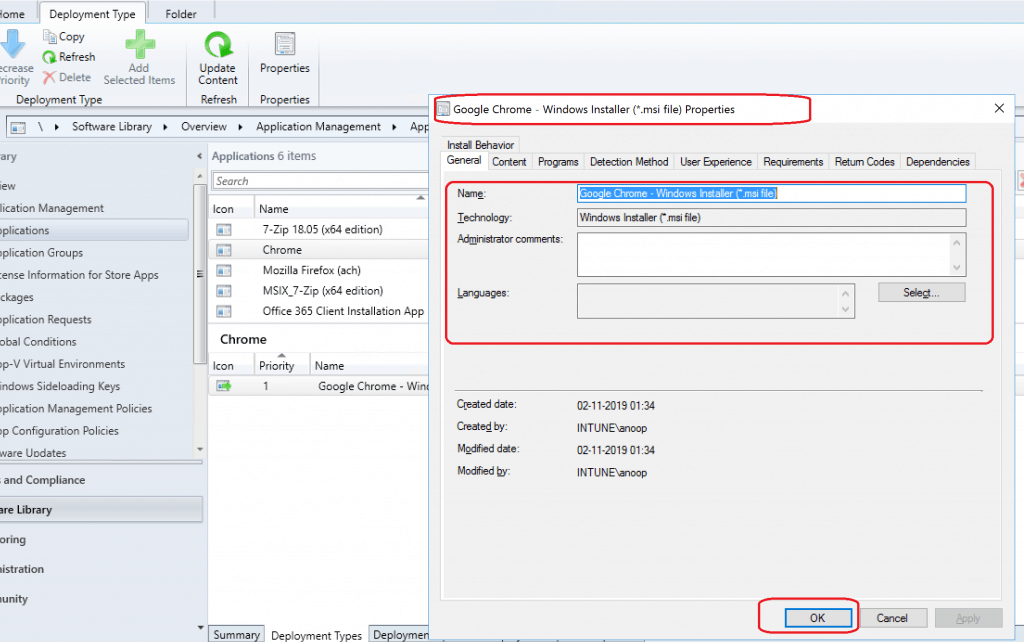The width and height of the screenshot is (1024, 642).
Task: Click the green Refresh icon in ribbon
Action: point(49,57)
